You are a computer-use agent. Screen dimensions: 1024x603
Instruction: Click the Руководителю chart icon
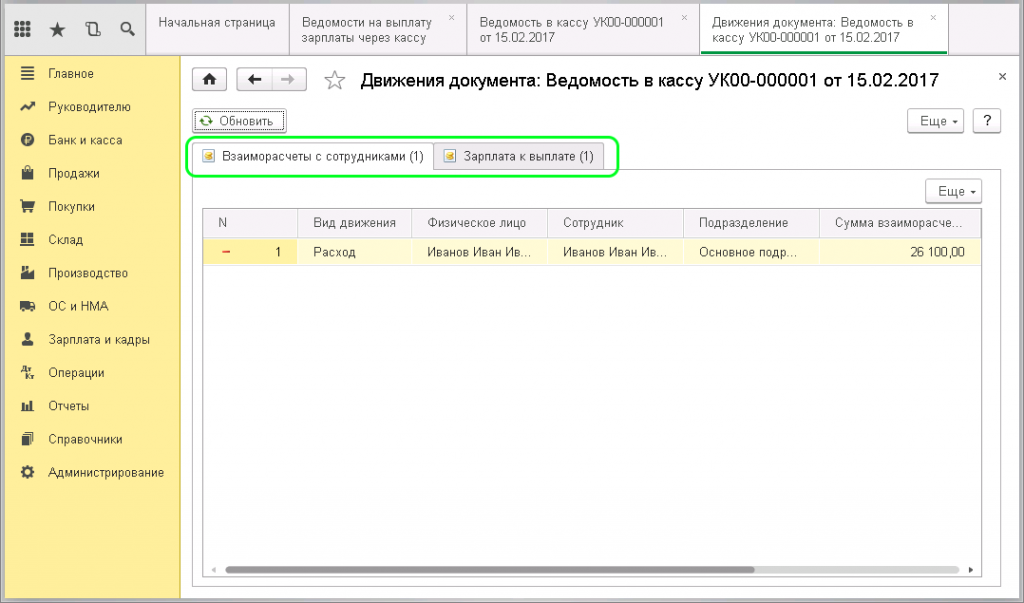[x=27, y=106]
